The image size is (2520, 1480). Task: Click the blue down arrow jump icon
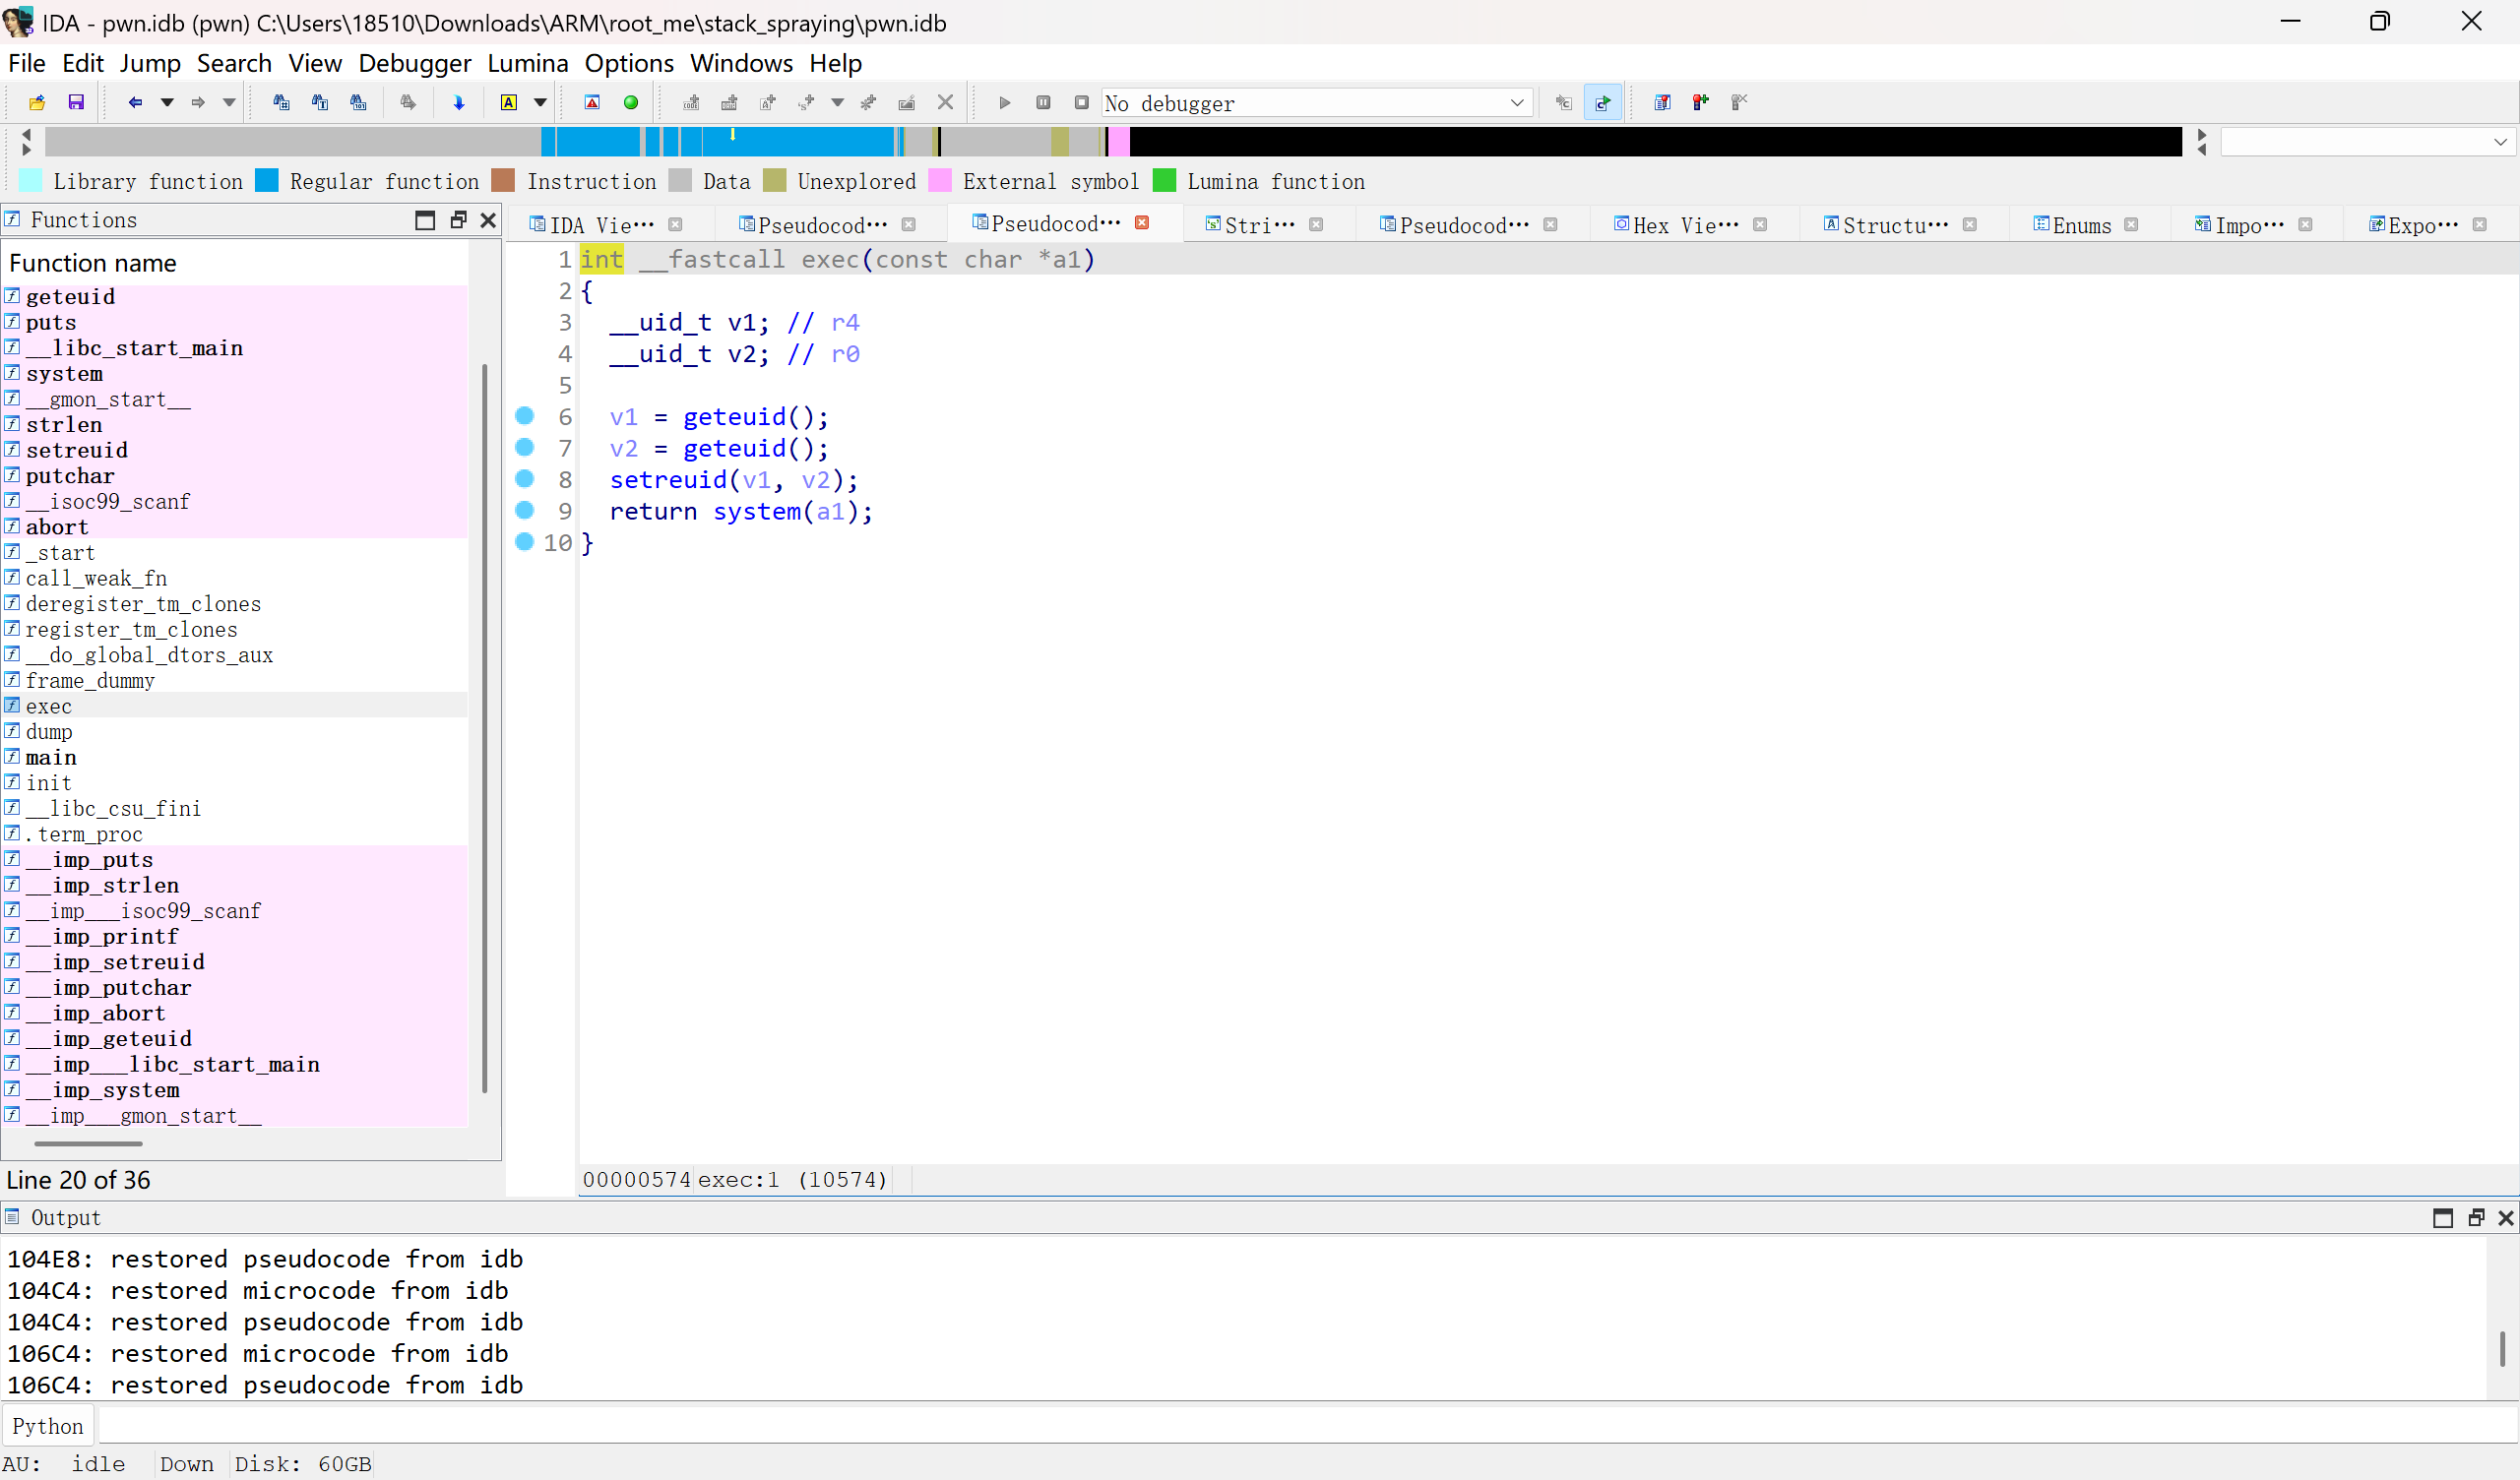pos(459,102)
